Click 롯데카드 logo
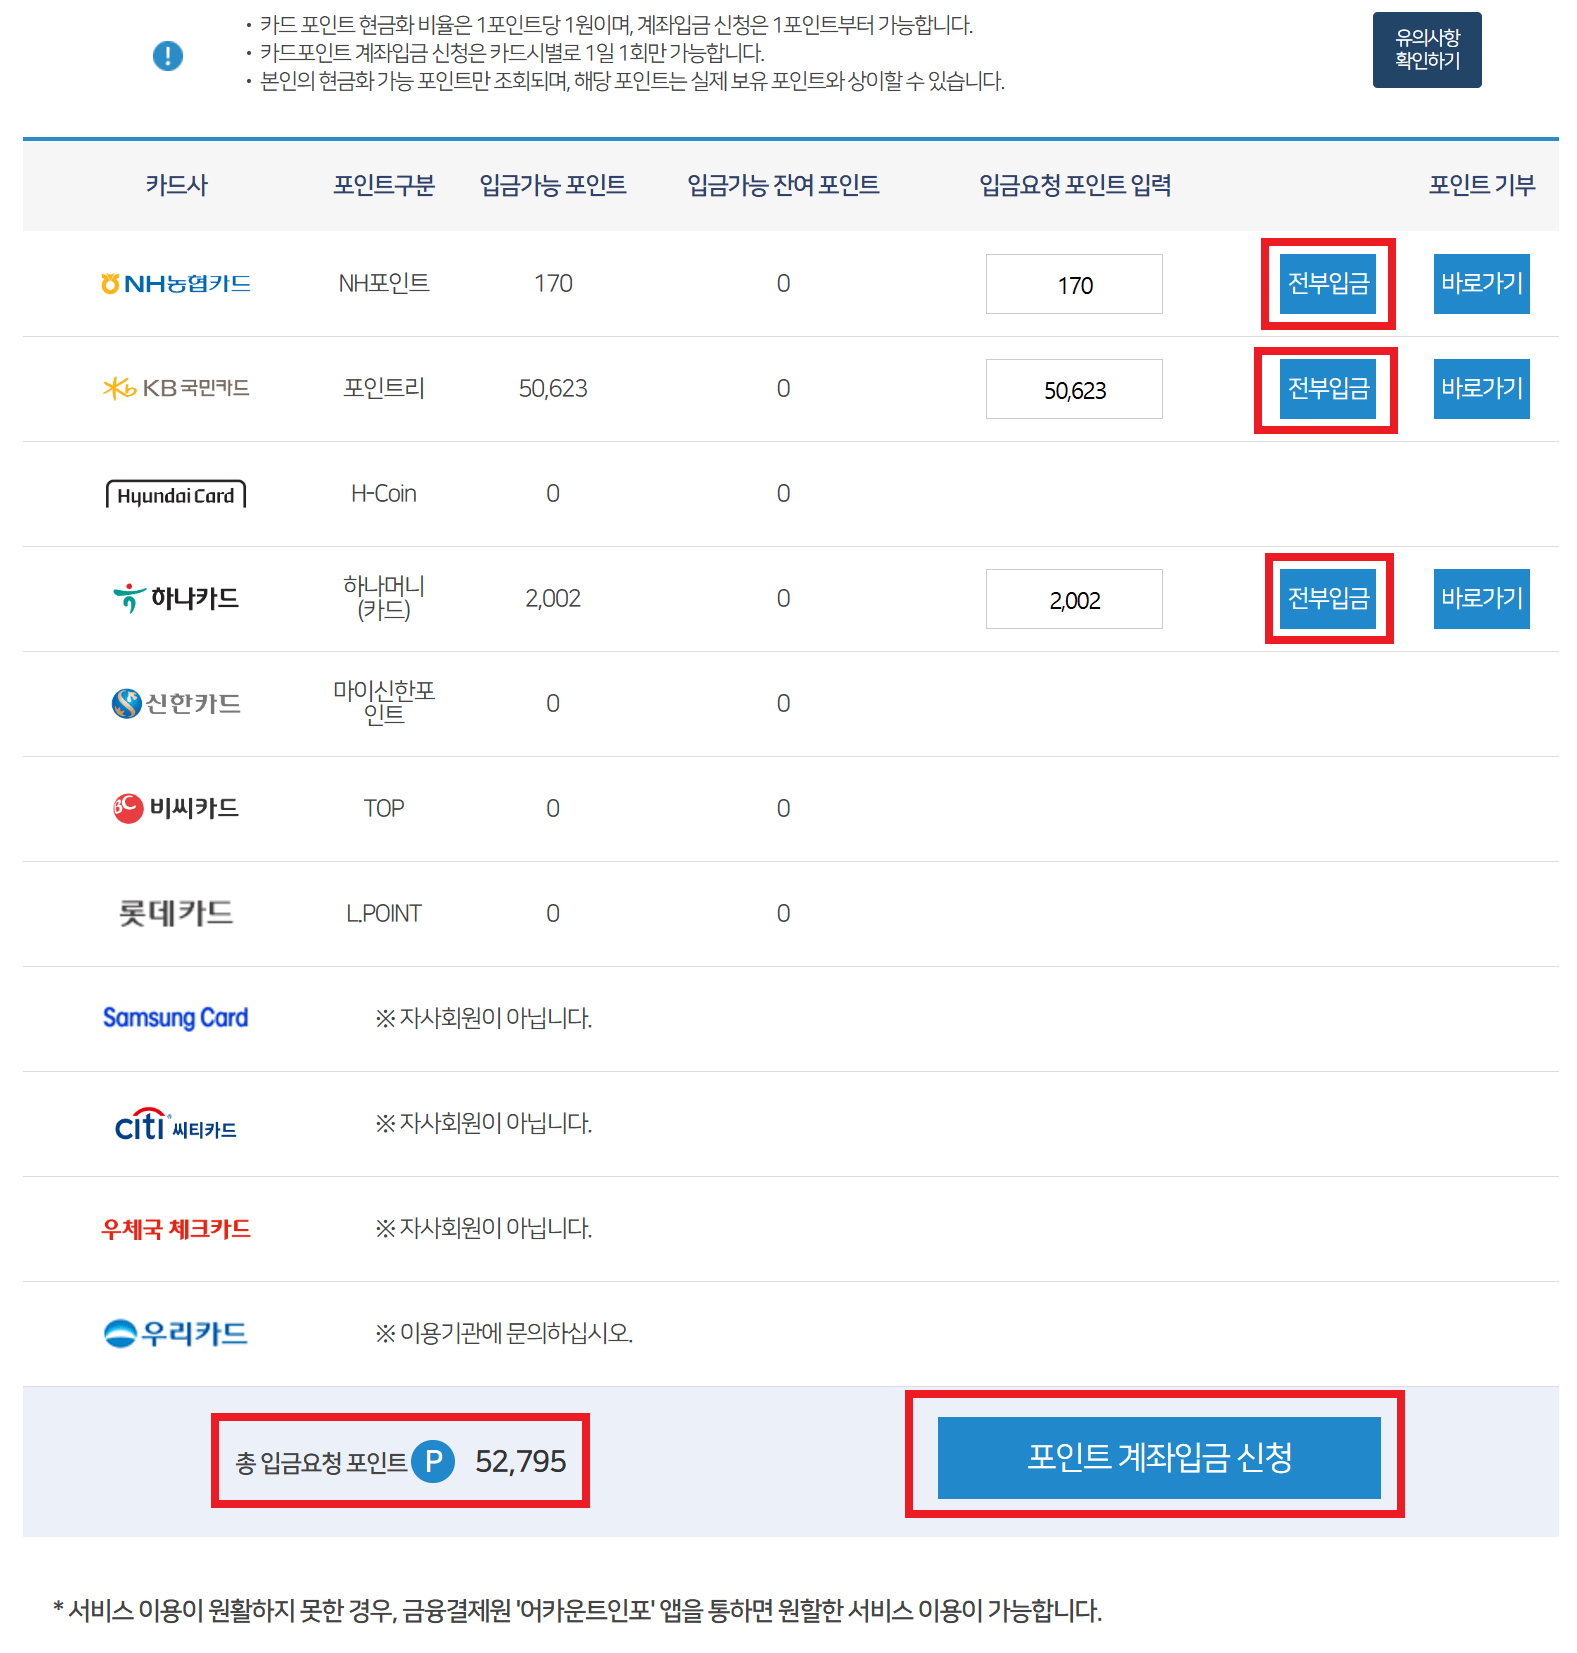Viewport: 1577px width, 1653px height. pyautogui.click(x=176, y=913)
